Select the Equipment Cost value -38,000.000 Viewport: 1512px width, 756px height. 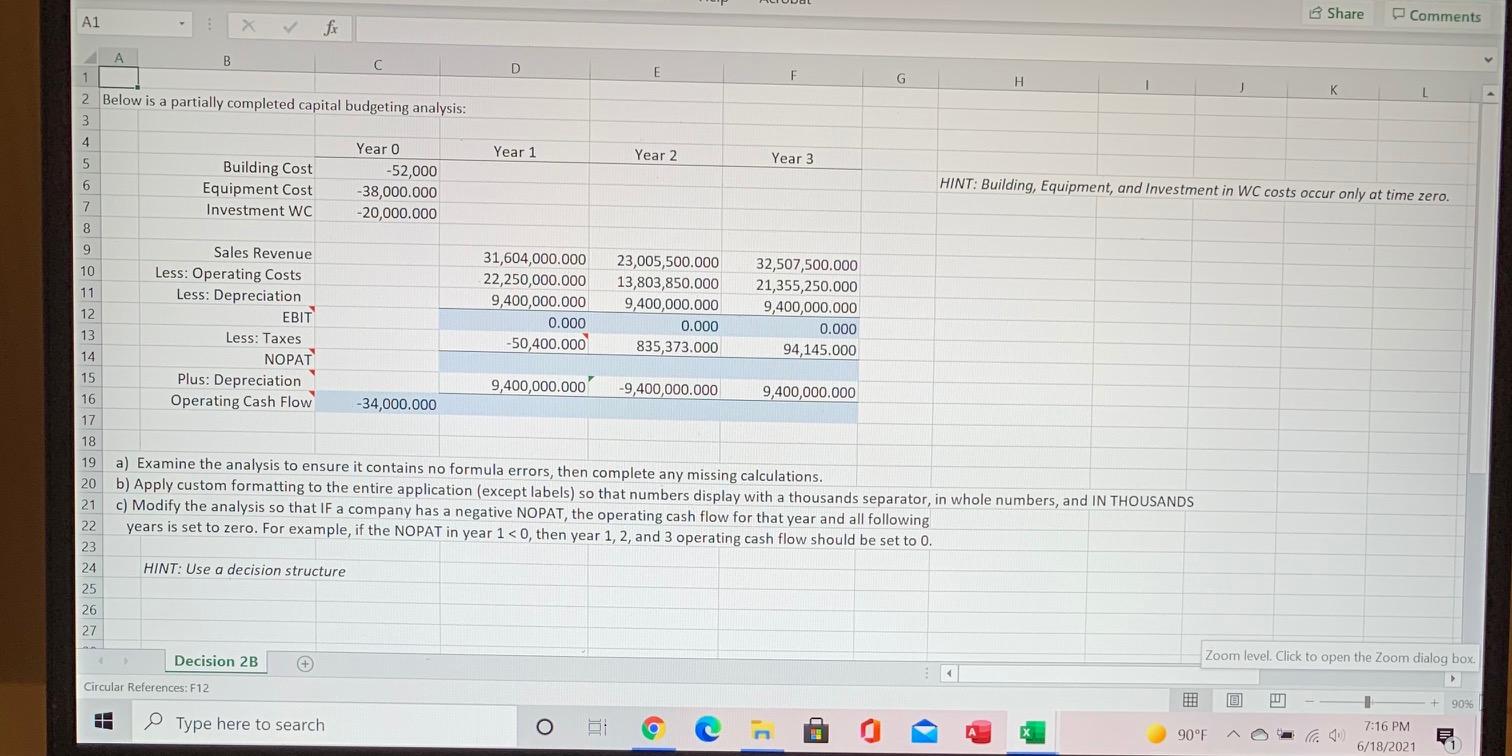(x=378, y=192)
